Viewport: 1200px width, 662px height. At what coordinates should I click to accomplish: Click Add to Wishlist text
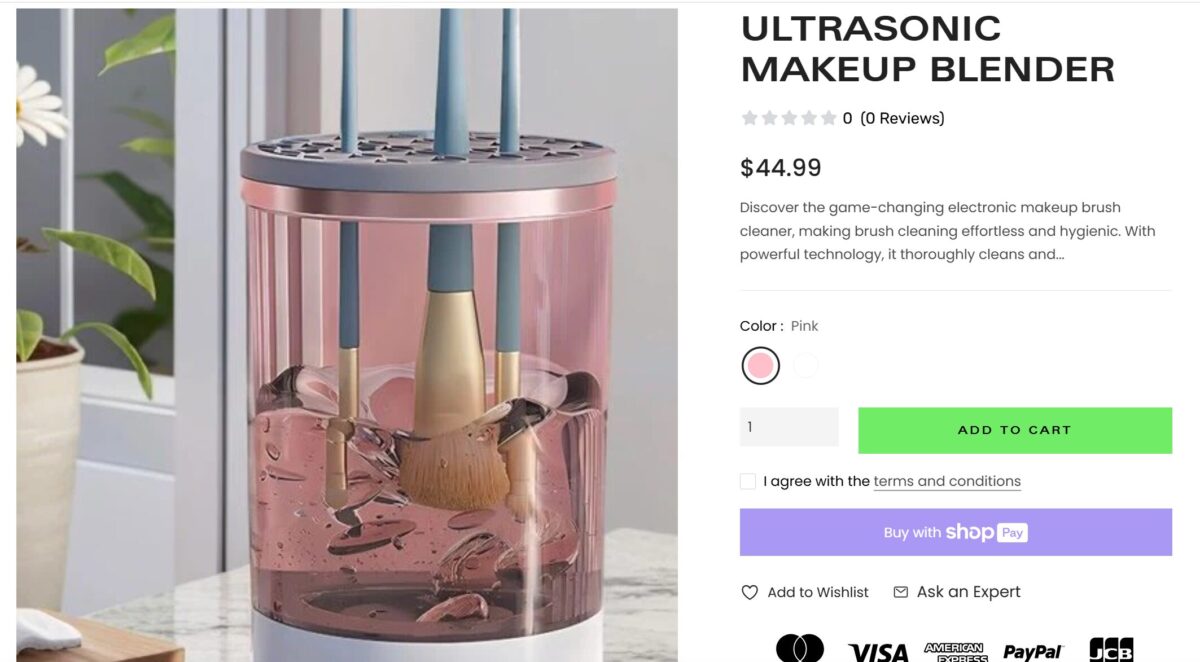[x=816, y=592]
